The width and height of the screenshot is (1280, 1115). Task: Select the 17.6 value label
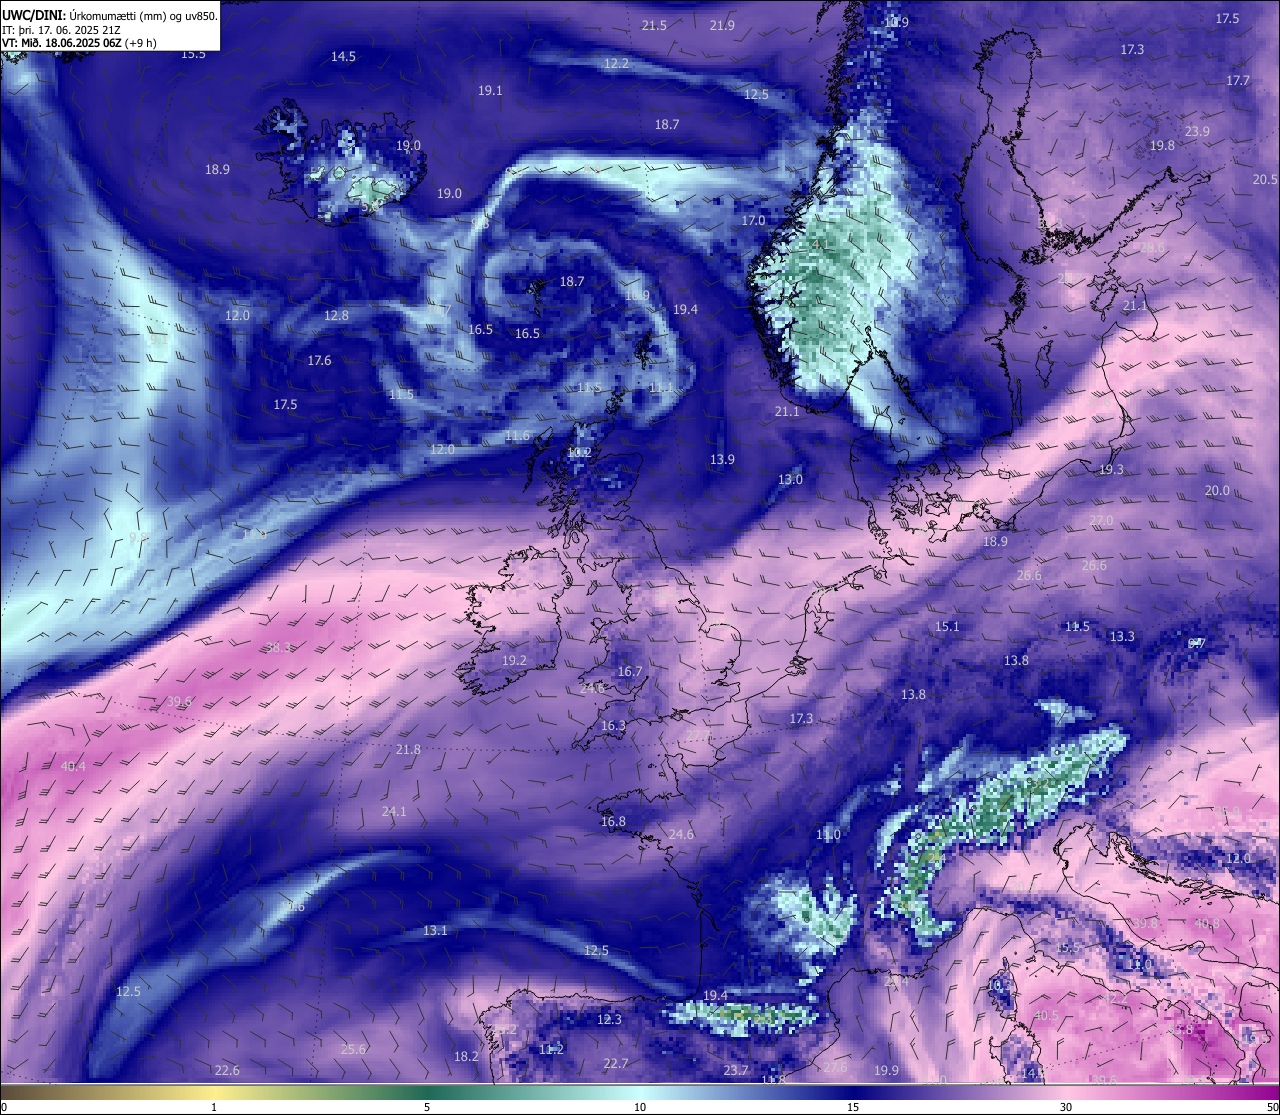(x=319, y=360)
